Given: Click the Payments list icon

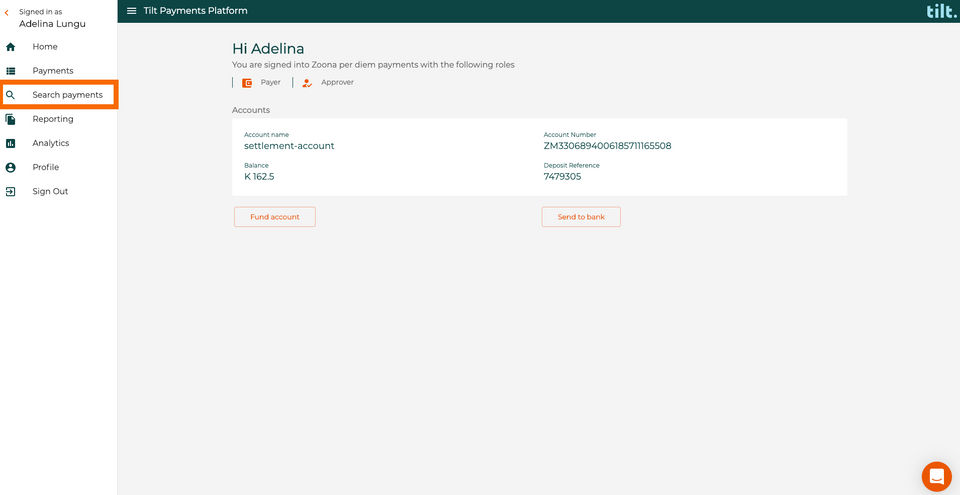Looking at the screenshot, I should (x=10, y=71).
